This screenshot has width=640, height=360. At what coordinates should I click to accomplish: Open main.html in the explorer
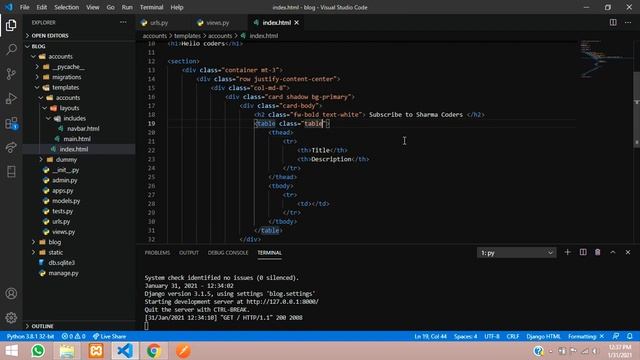tap(77, 139)
